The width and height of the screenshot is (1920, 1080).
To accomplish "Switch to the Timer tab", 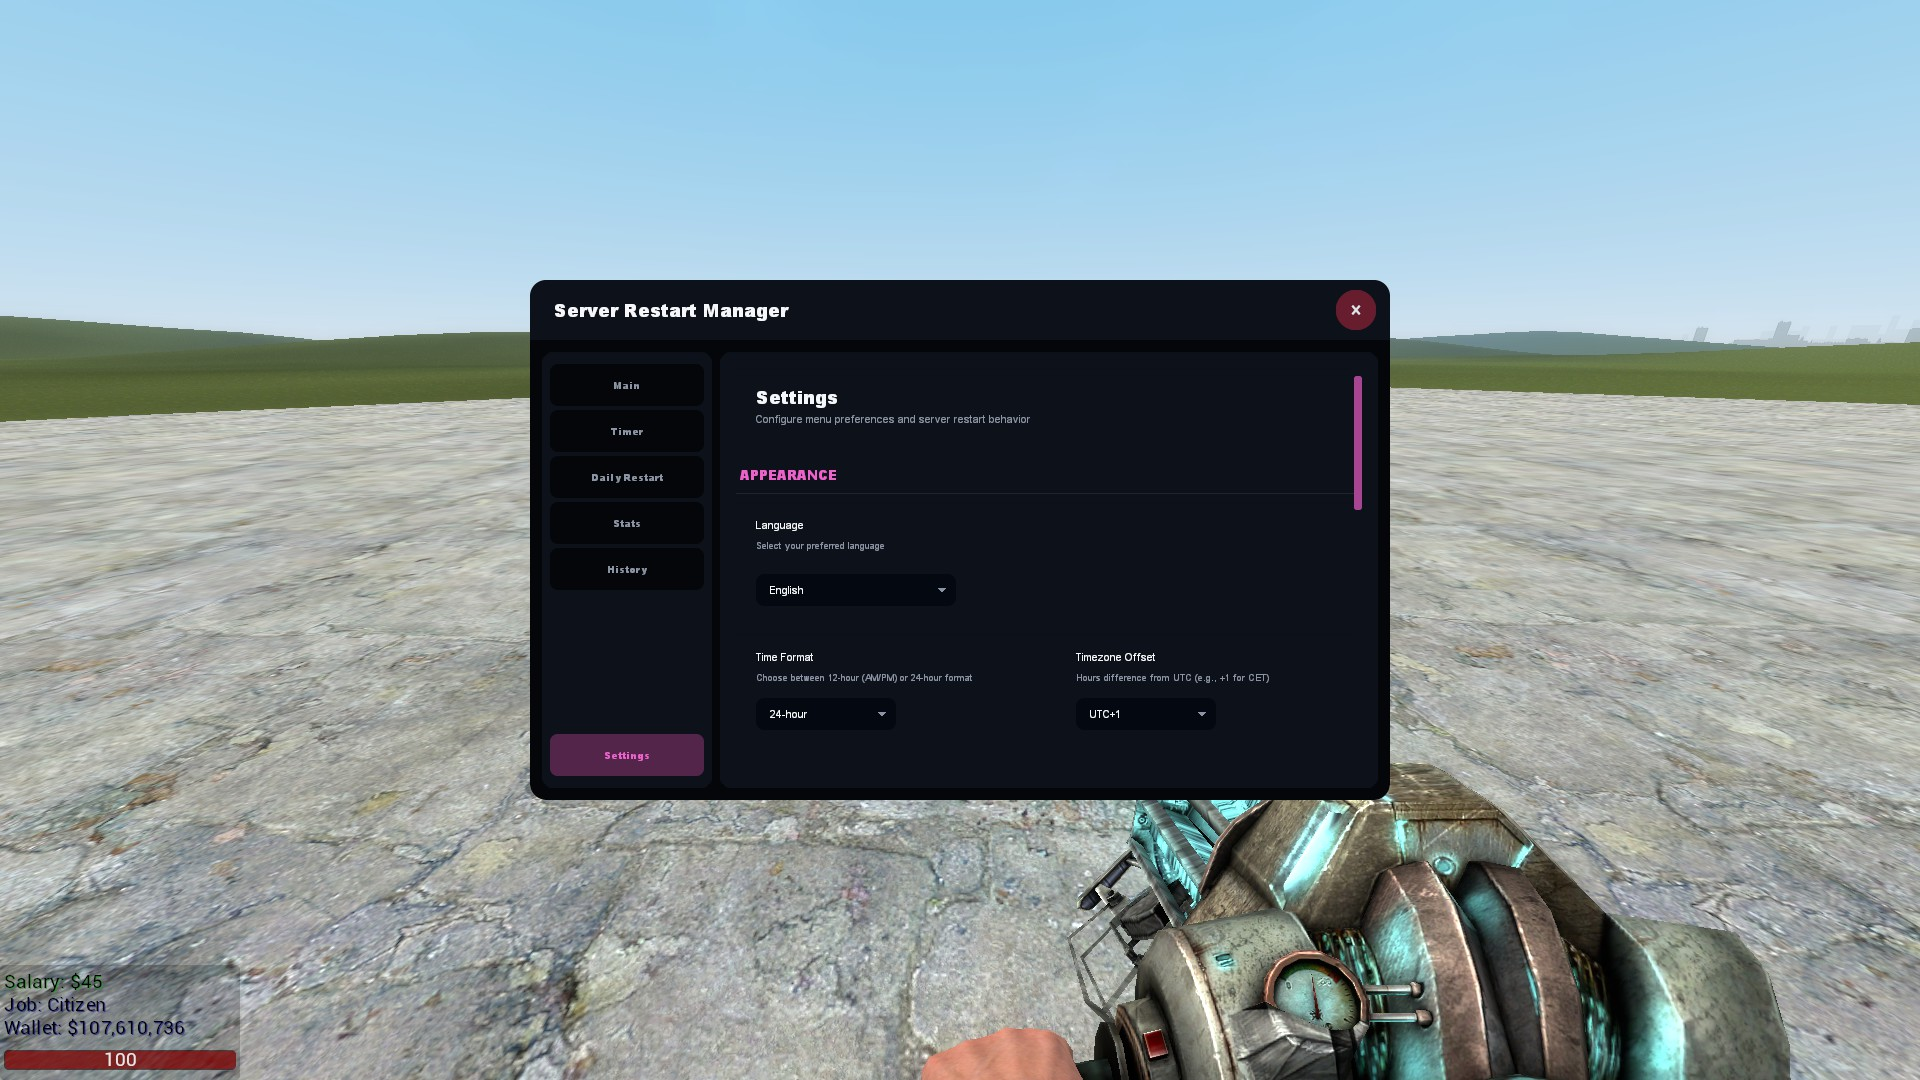I will (x=627, y=431).
